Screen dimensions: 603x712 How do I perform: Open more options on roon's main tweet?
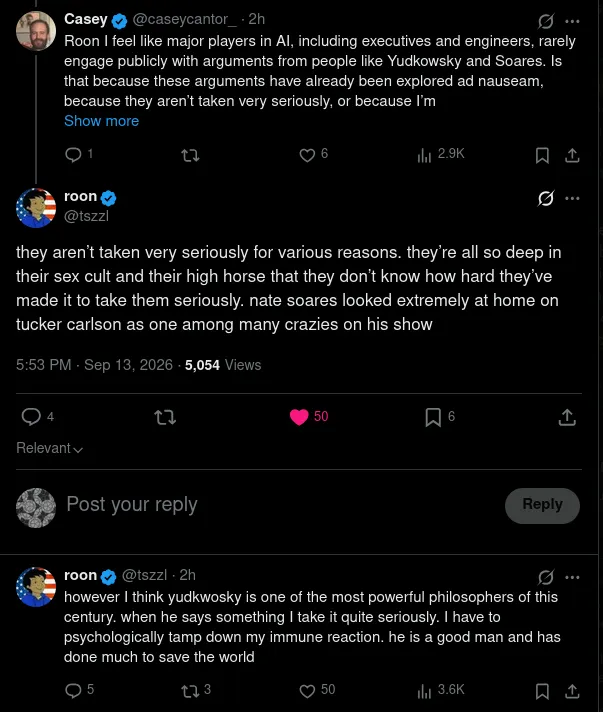click(x=572, y=198)
